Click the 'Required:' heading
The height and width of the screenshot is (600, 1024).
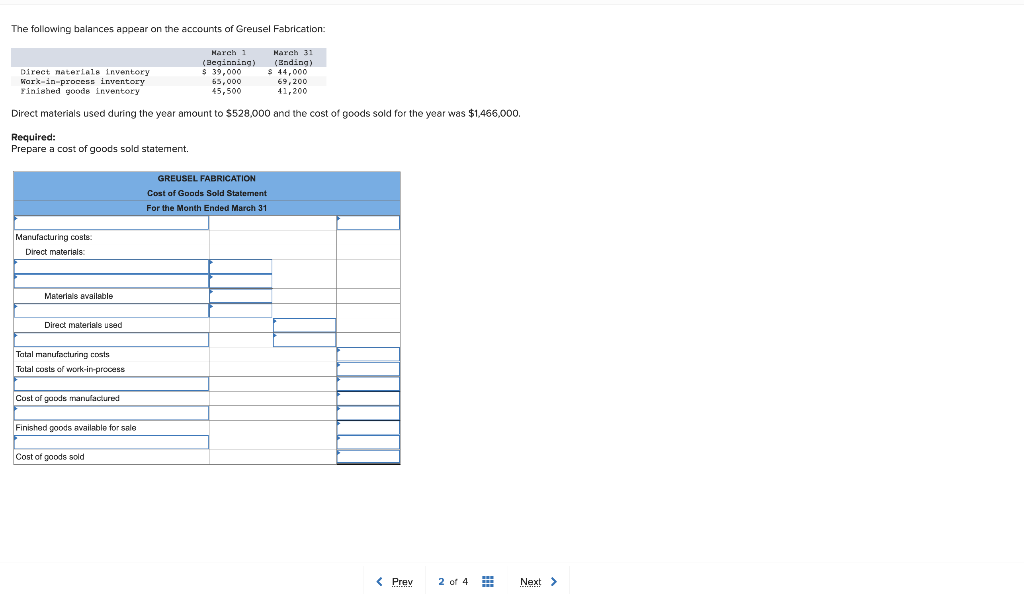33,137
